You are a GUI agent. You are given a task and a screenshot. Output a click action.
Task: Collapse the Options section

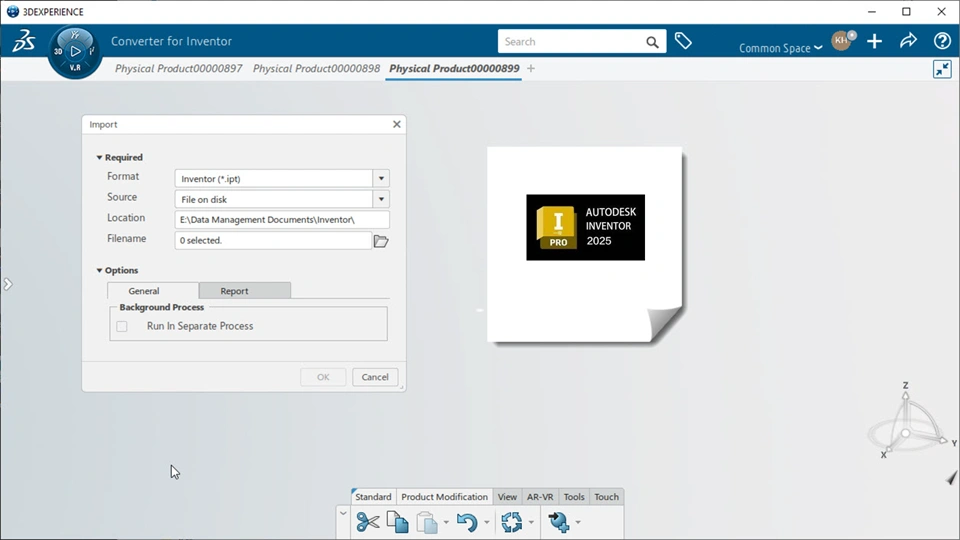[99, 270]
